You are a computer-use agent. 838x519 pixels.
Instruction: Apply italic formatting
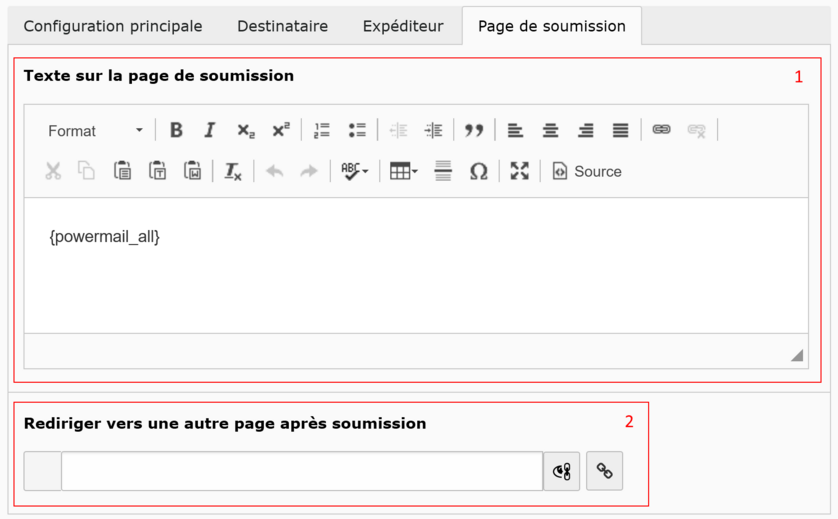(210, 130)
